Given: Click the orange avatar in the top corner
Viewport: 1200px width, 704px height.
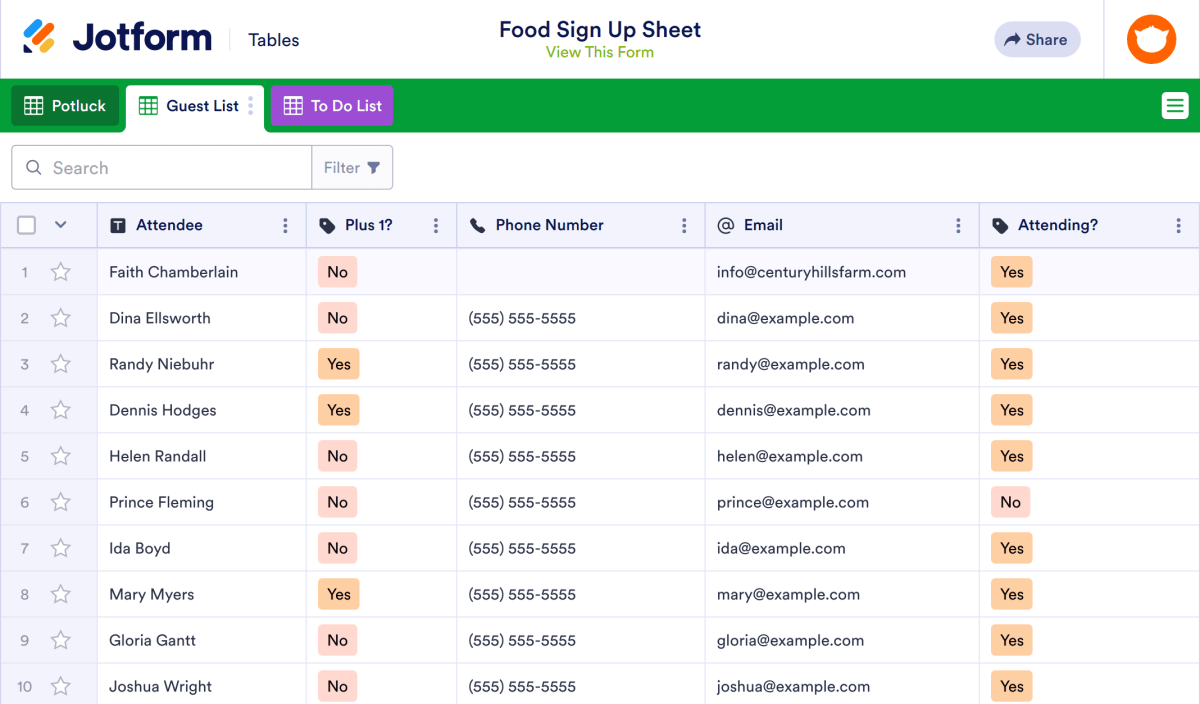Looking at the screenshot, I should [x=1151, y=39].
